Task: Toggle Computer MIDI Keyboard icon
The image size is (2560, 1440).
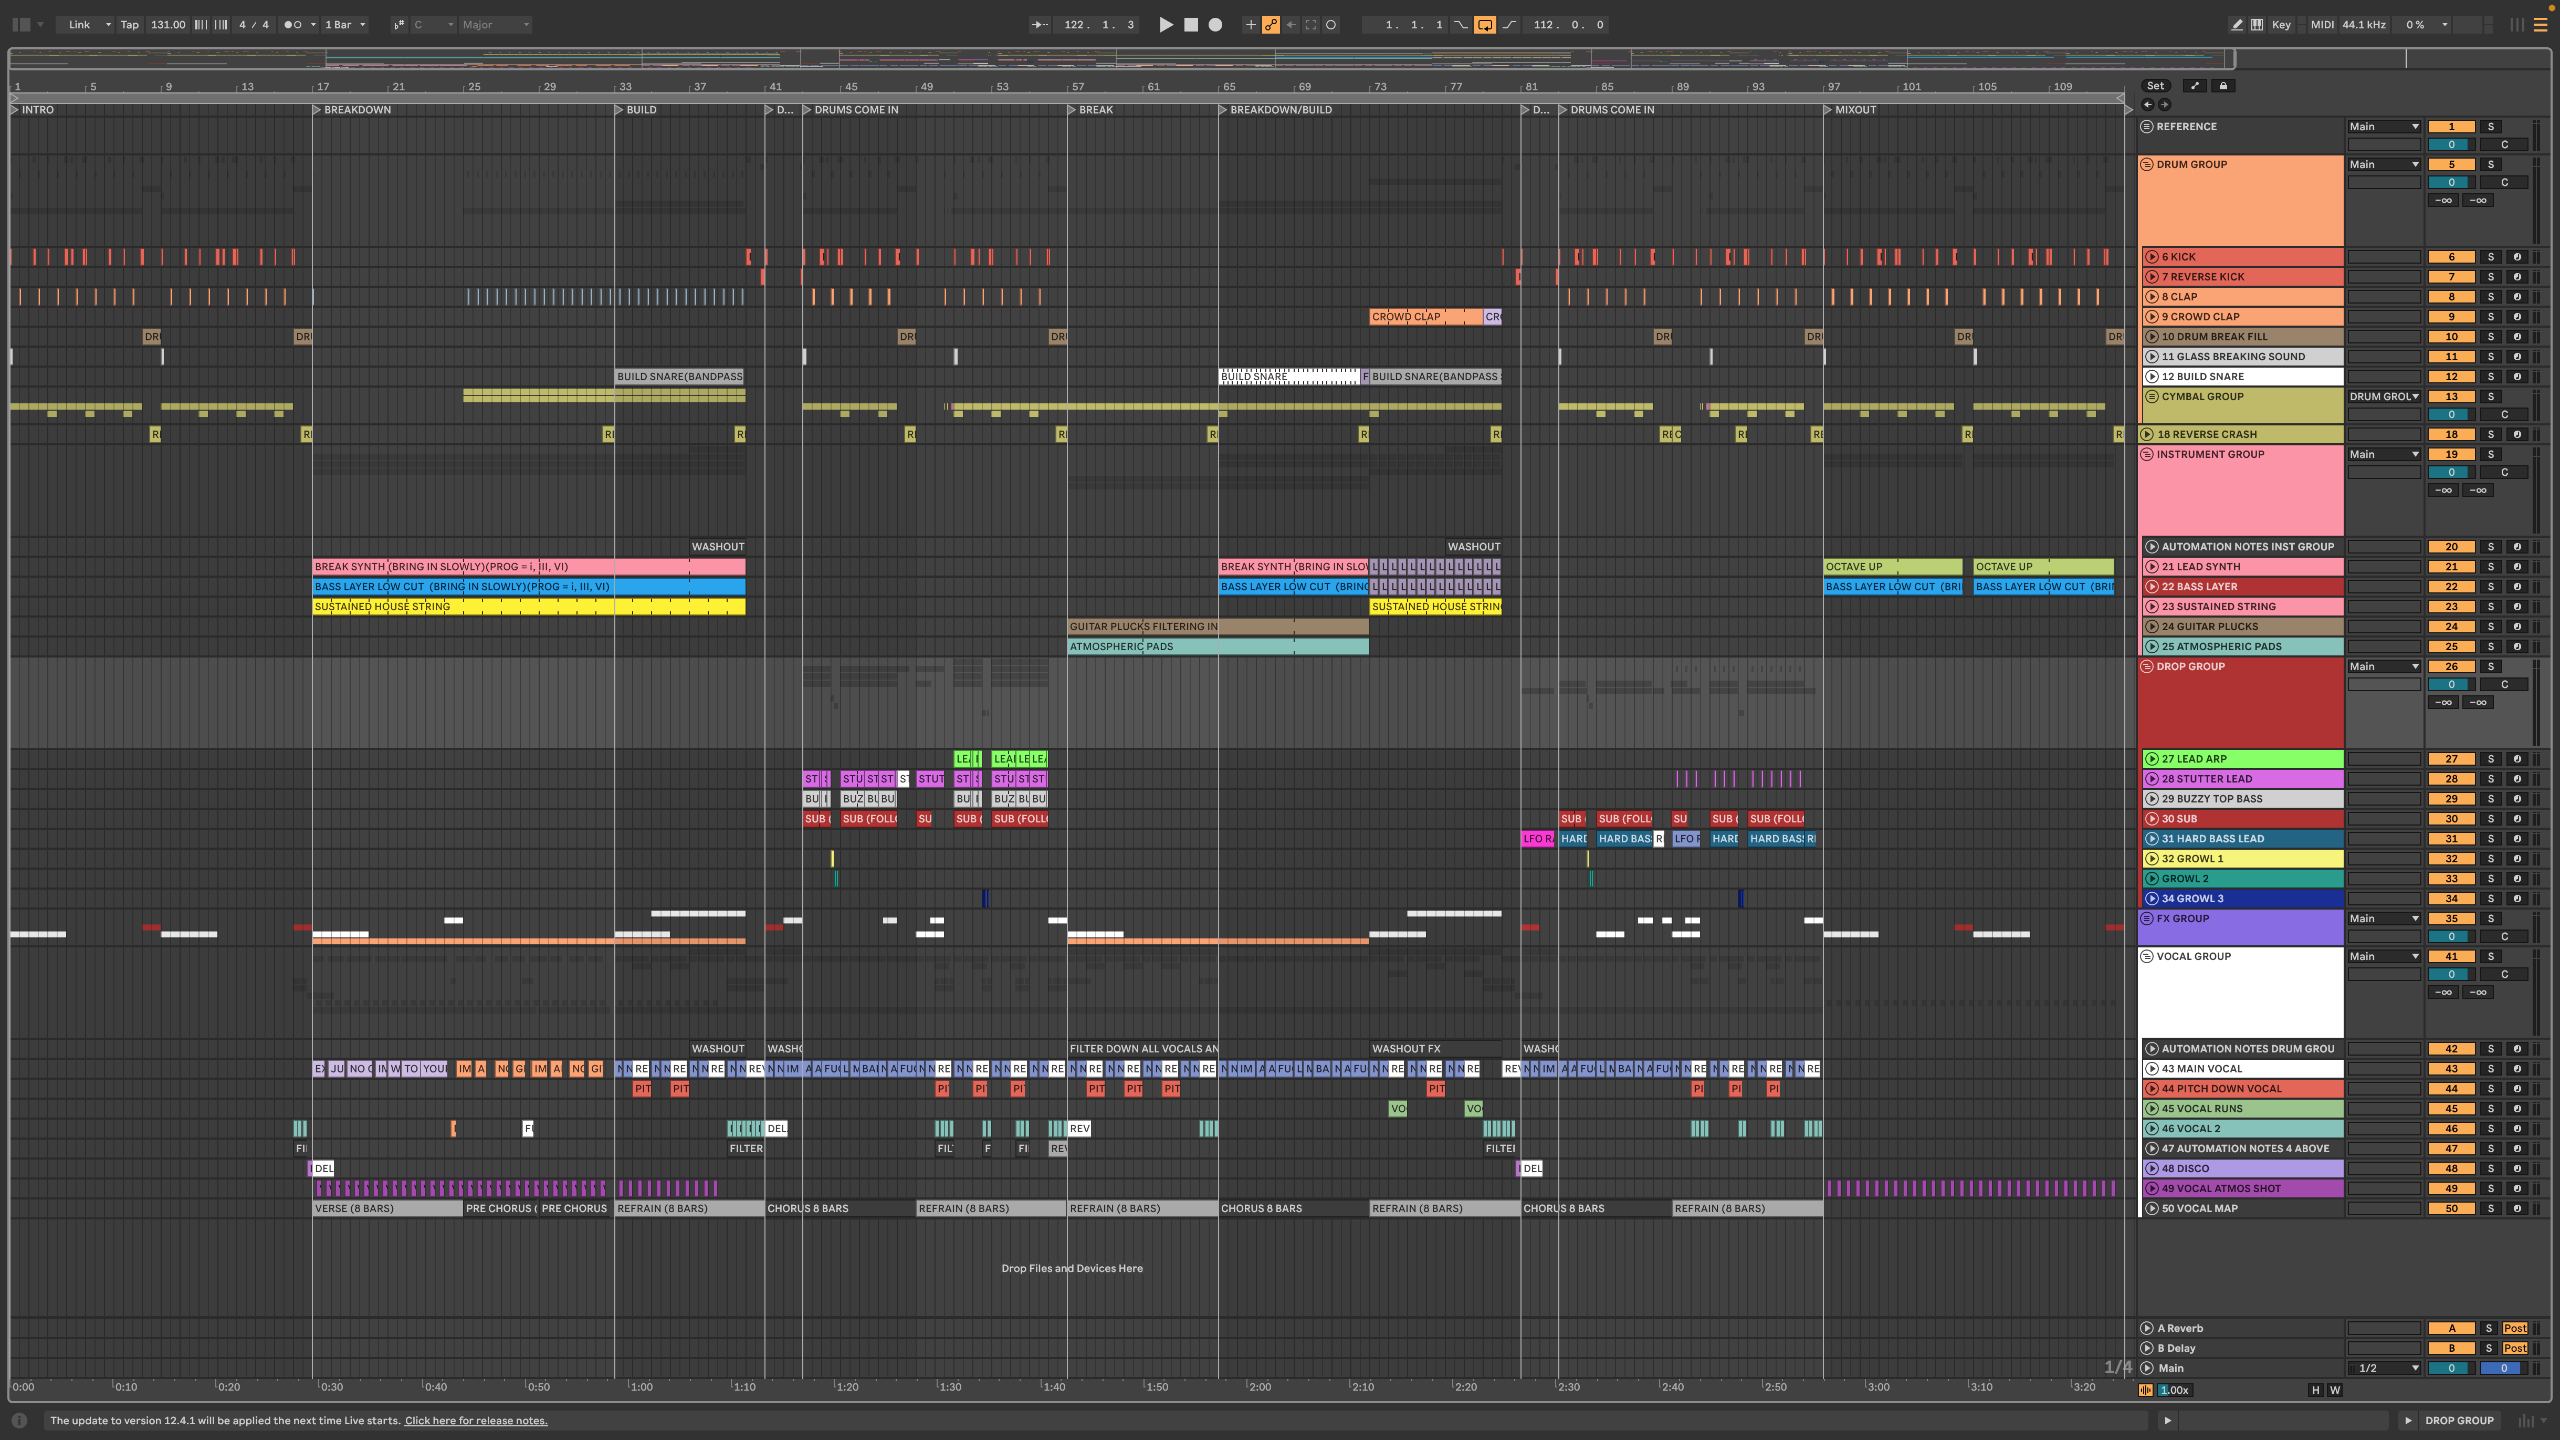Action: [2257, 25]
